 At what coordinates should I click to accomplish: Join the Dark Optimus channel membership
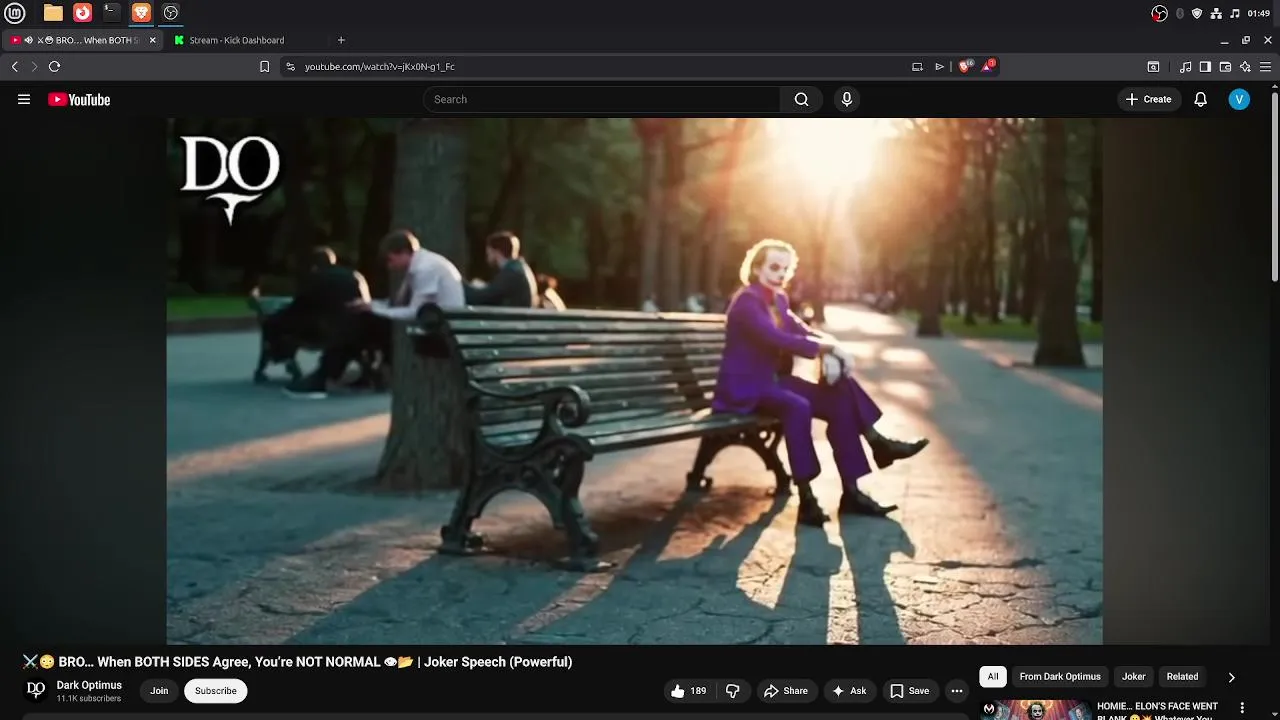click(159, 691)
